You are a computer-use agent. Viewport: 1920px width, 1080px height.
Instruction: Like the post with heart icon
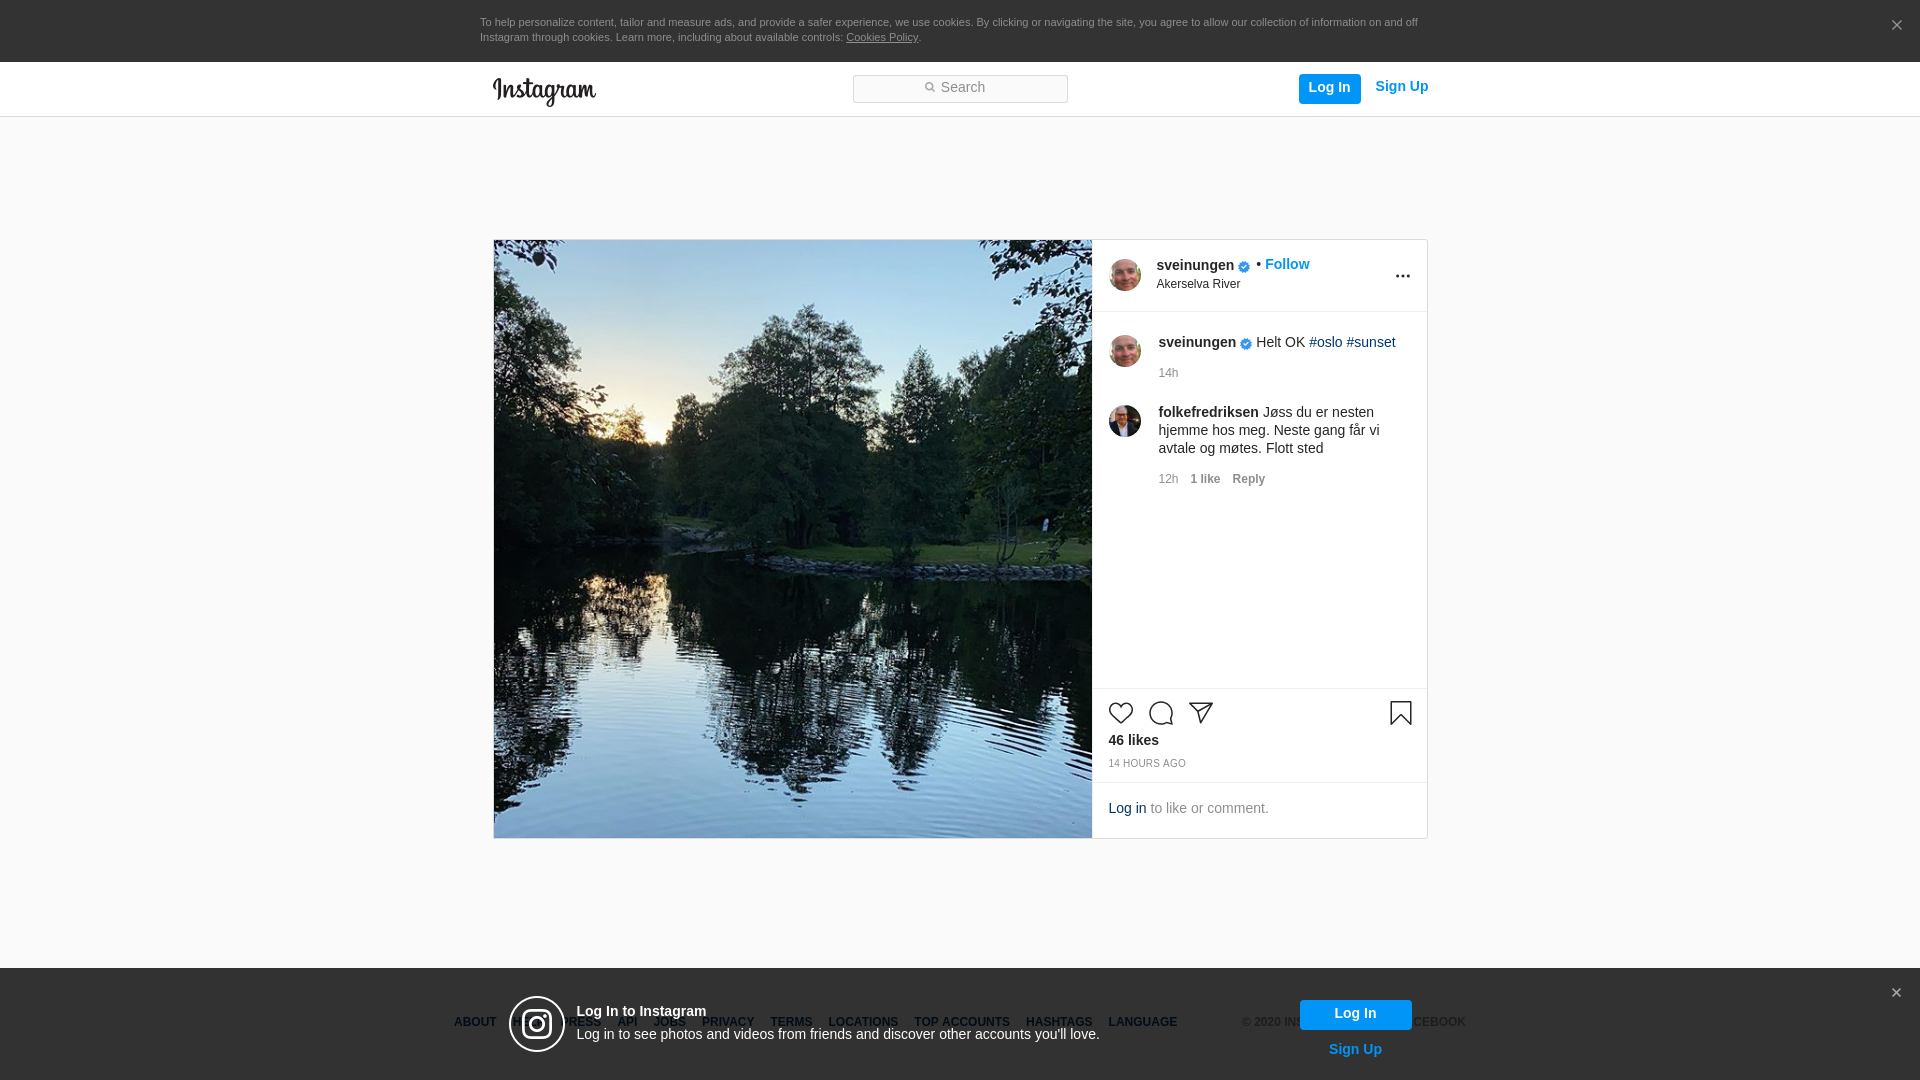coord(1120,713)
